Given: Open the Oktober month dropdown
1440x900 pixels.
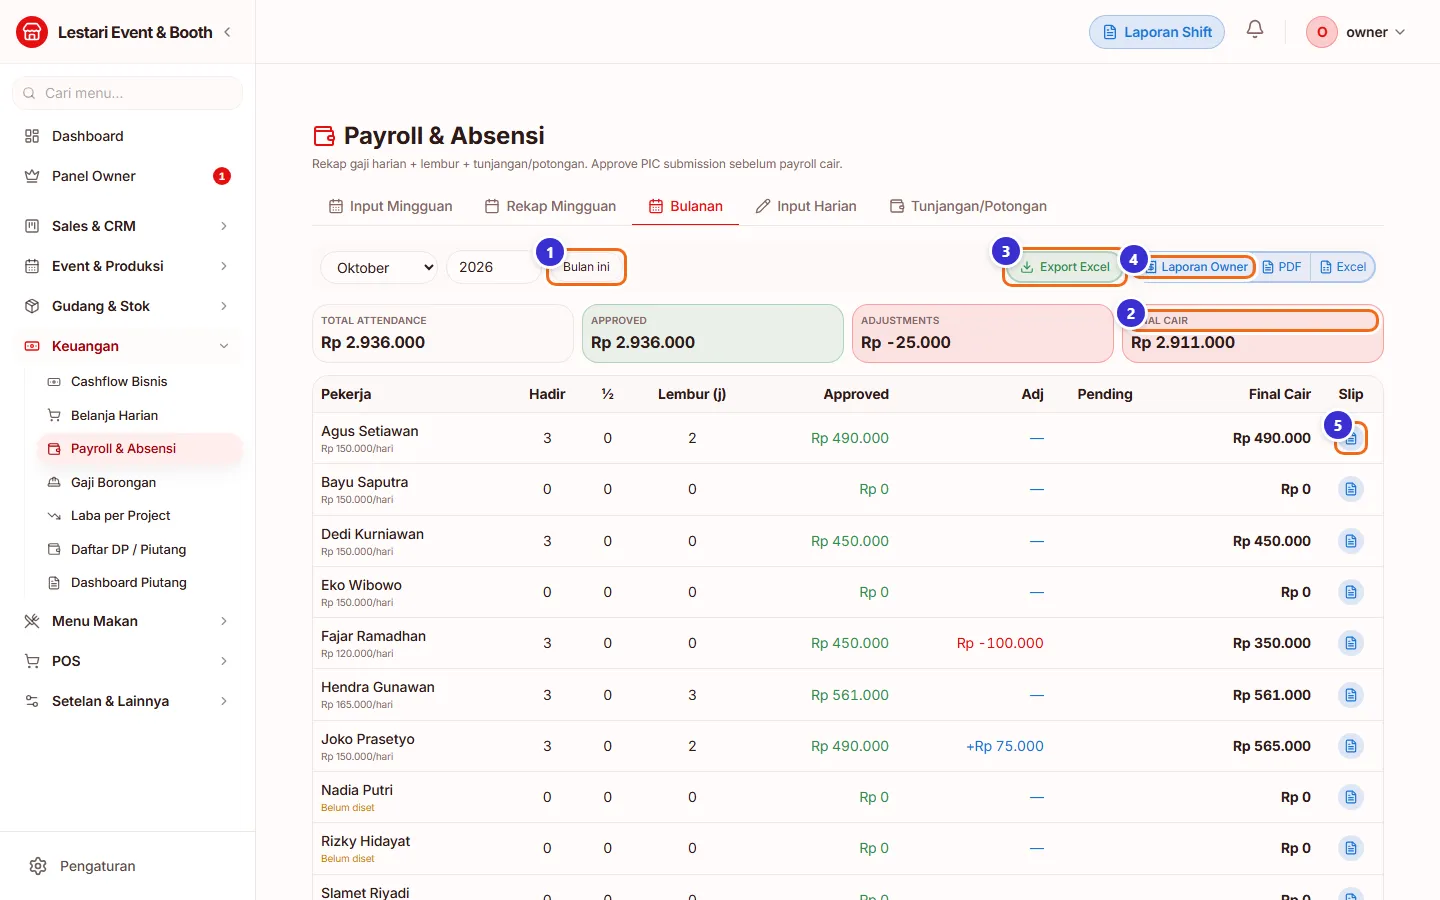Looking at the screenshot, I should tap(379, 267).
